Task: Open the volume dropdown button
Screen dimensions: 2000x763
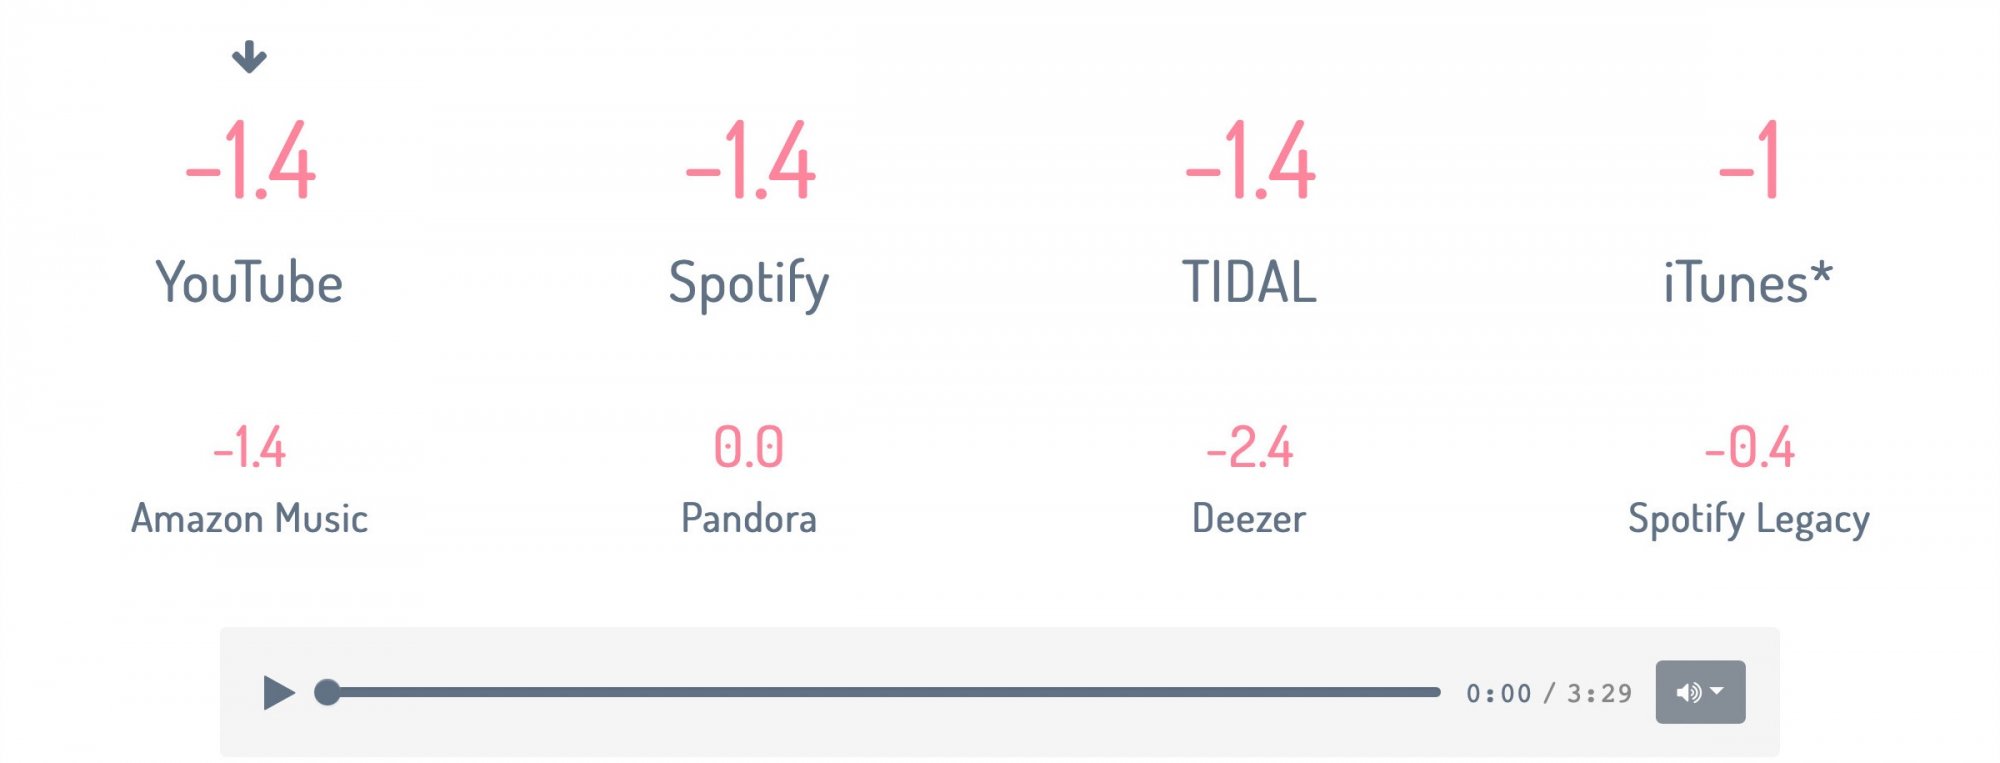Action: (x=1700, y=692)
